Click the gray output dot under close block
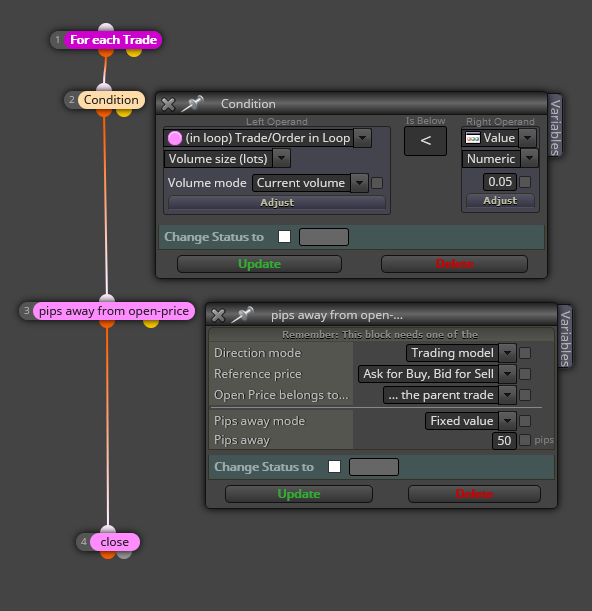592x611 pixels. pos(124,554)
